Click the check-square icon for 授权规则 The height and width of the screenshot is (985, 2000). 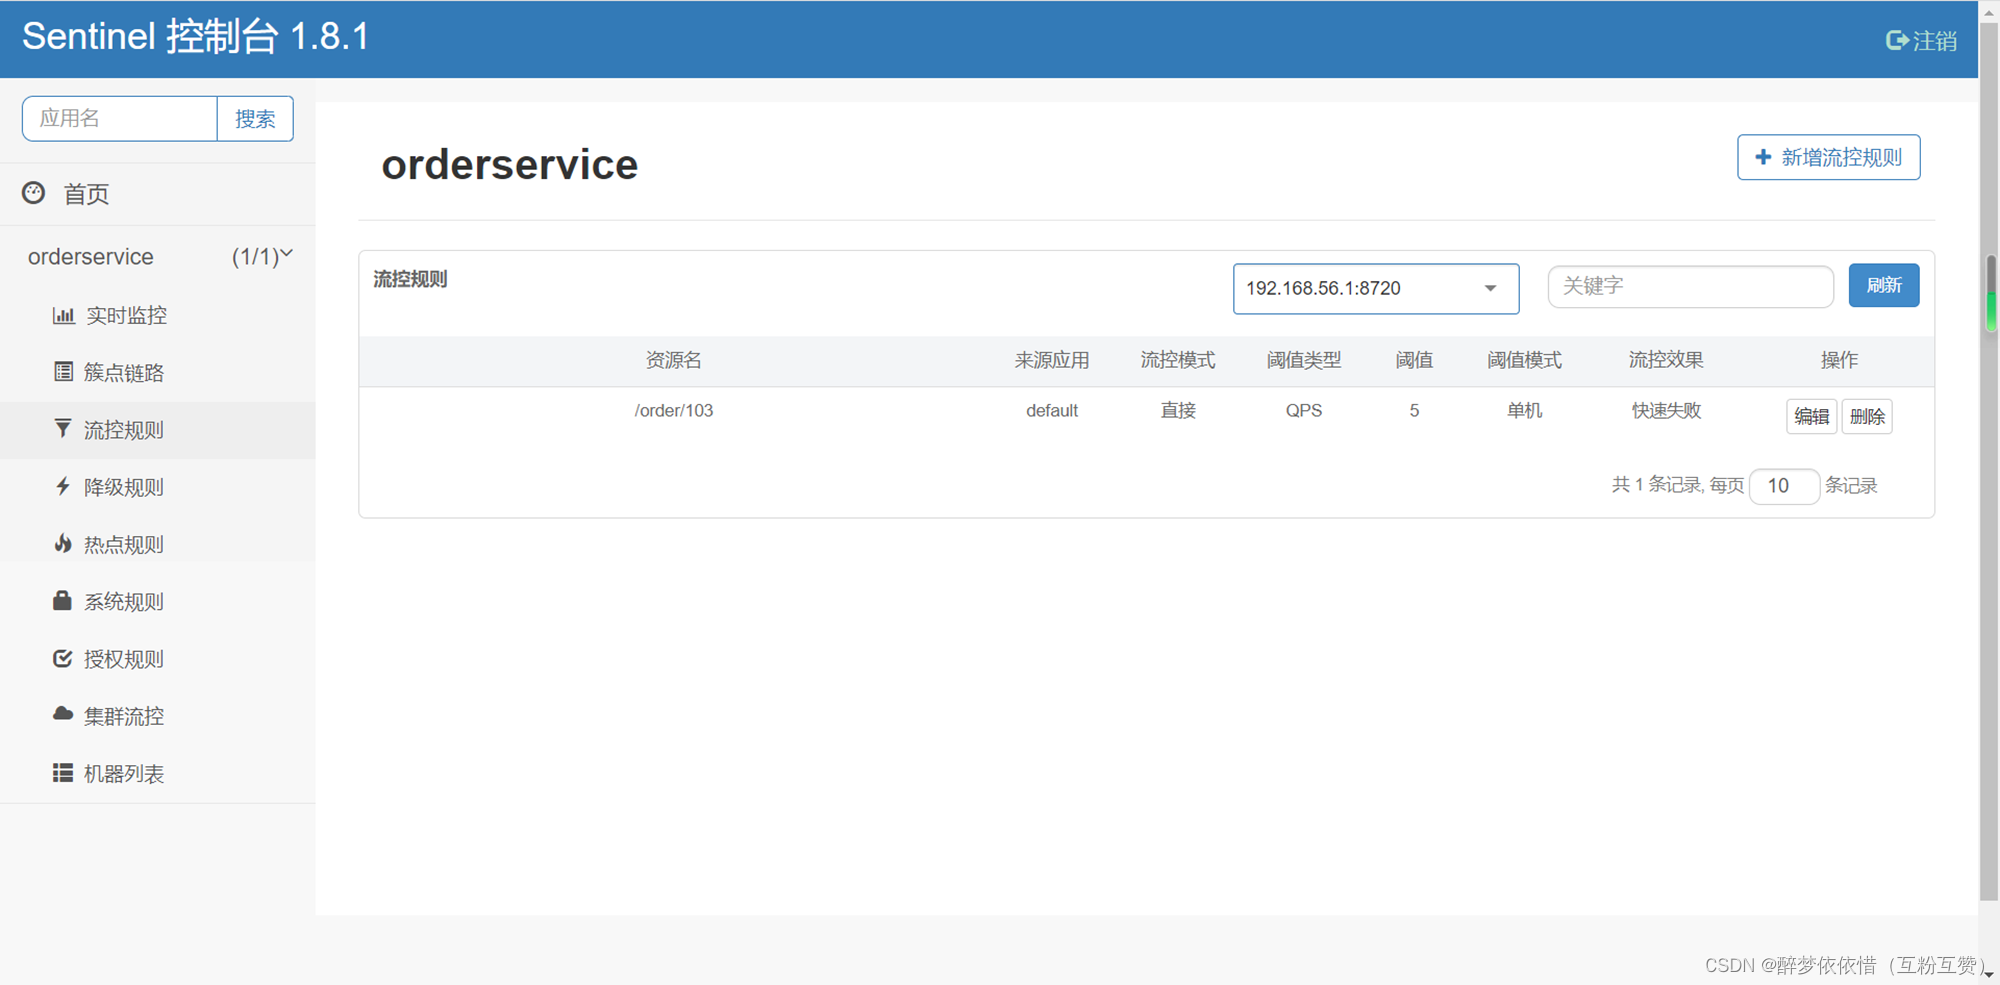(x=63, y=658)
